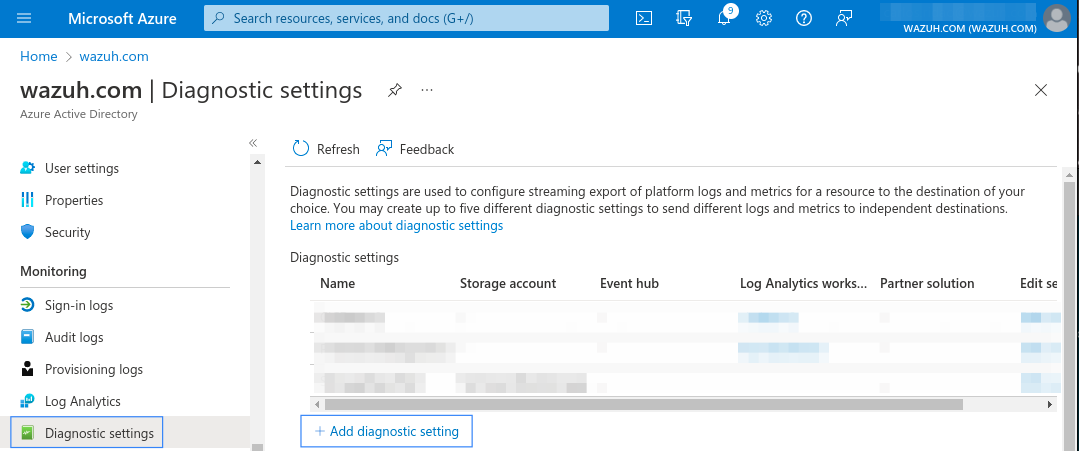1079x451 pixels.
Task: Open portal settings gear
Action: (x=763, y=19)
